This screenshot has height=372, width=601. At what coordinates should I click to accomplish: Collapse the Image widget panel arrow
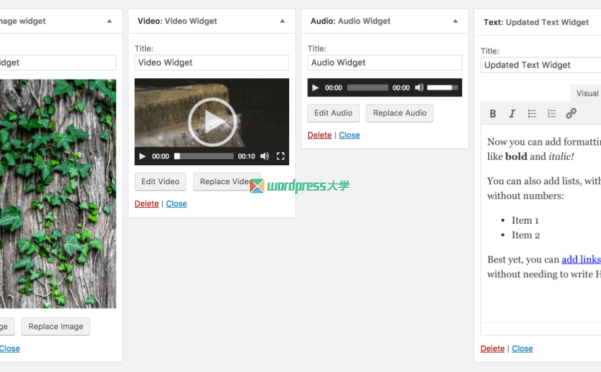pyautogui.click(x=109, y=21)
